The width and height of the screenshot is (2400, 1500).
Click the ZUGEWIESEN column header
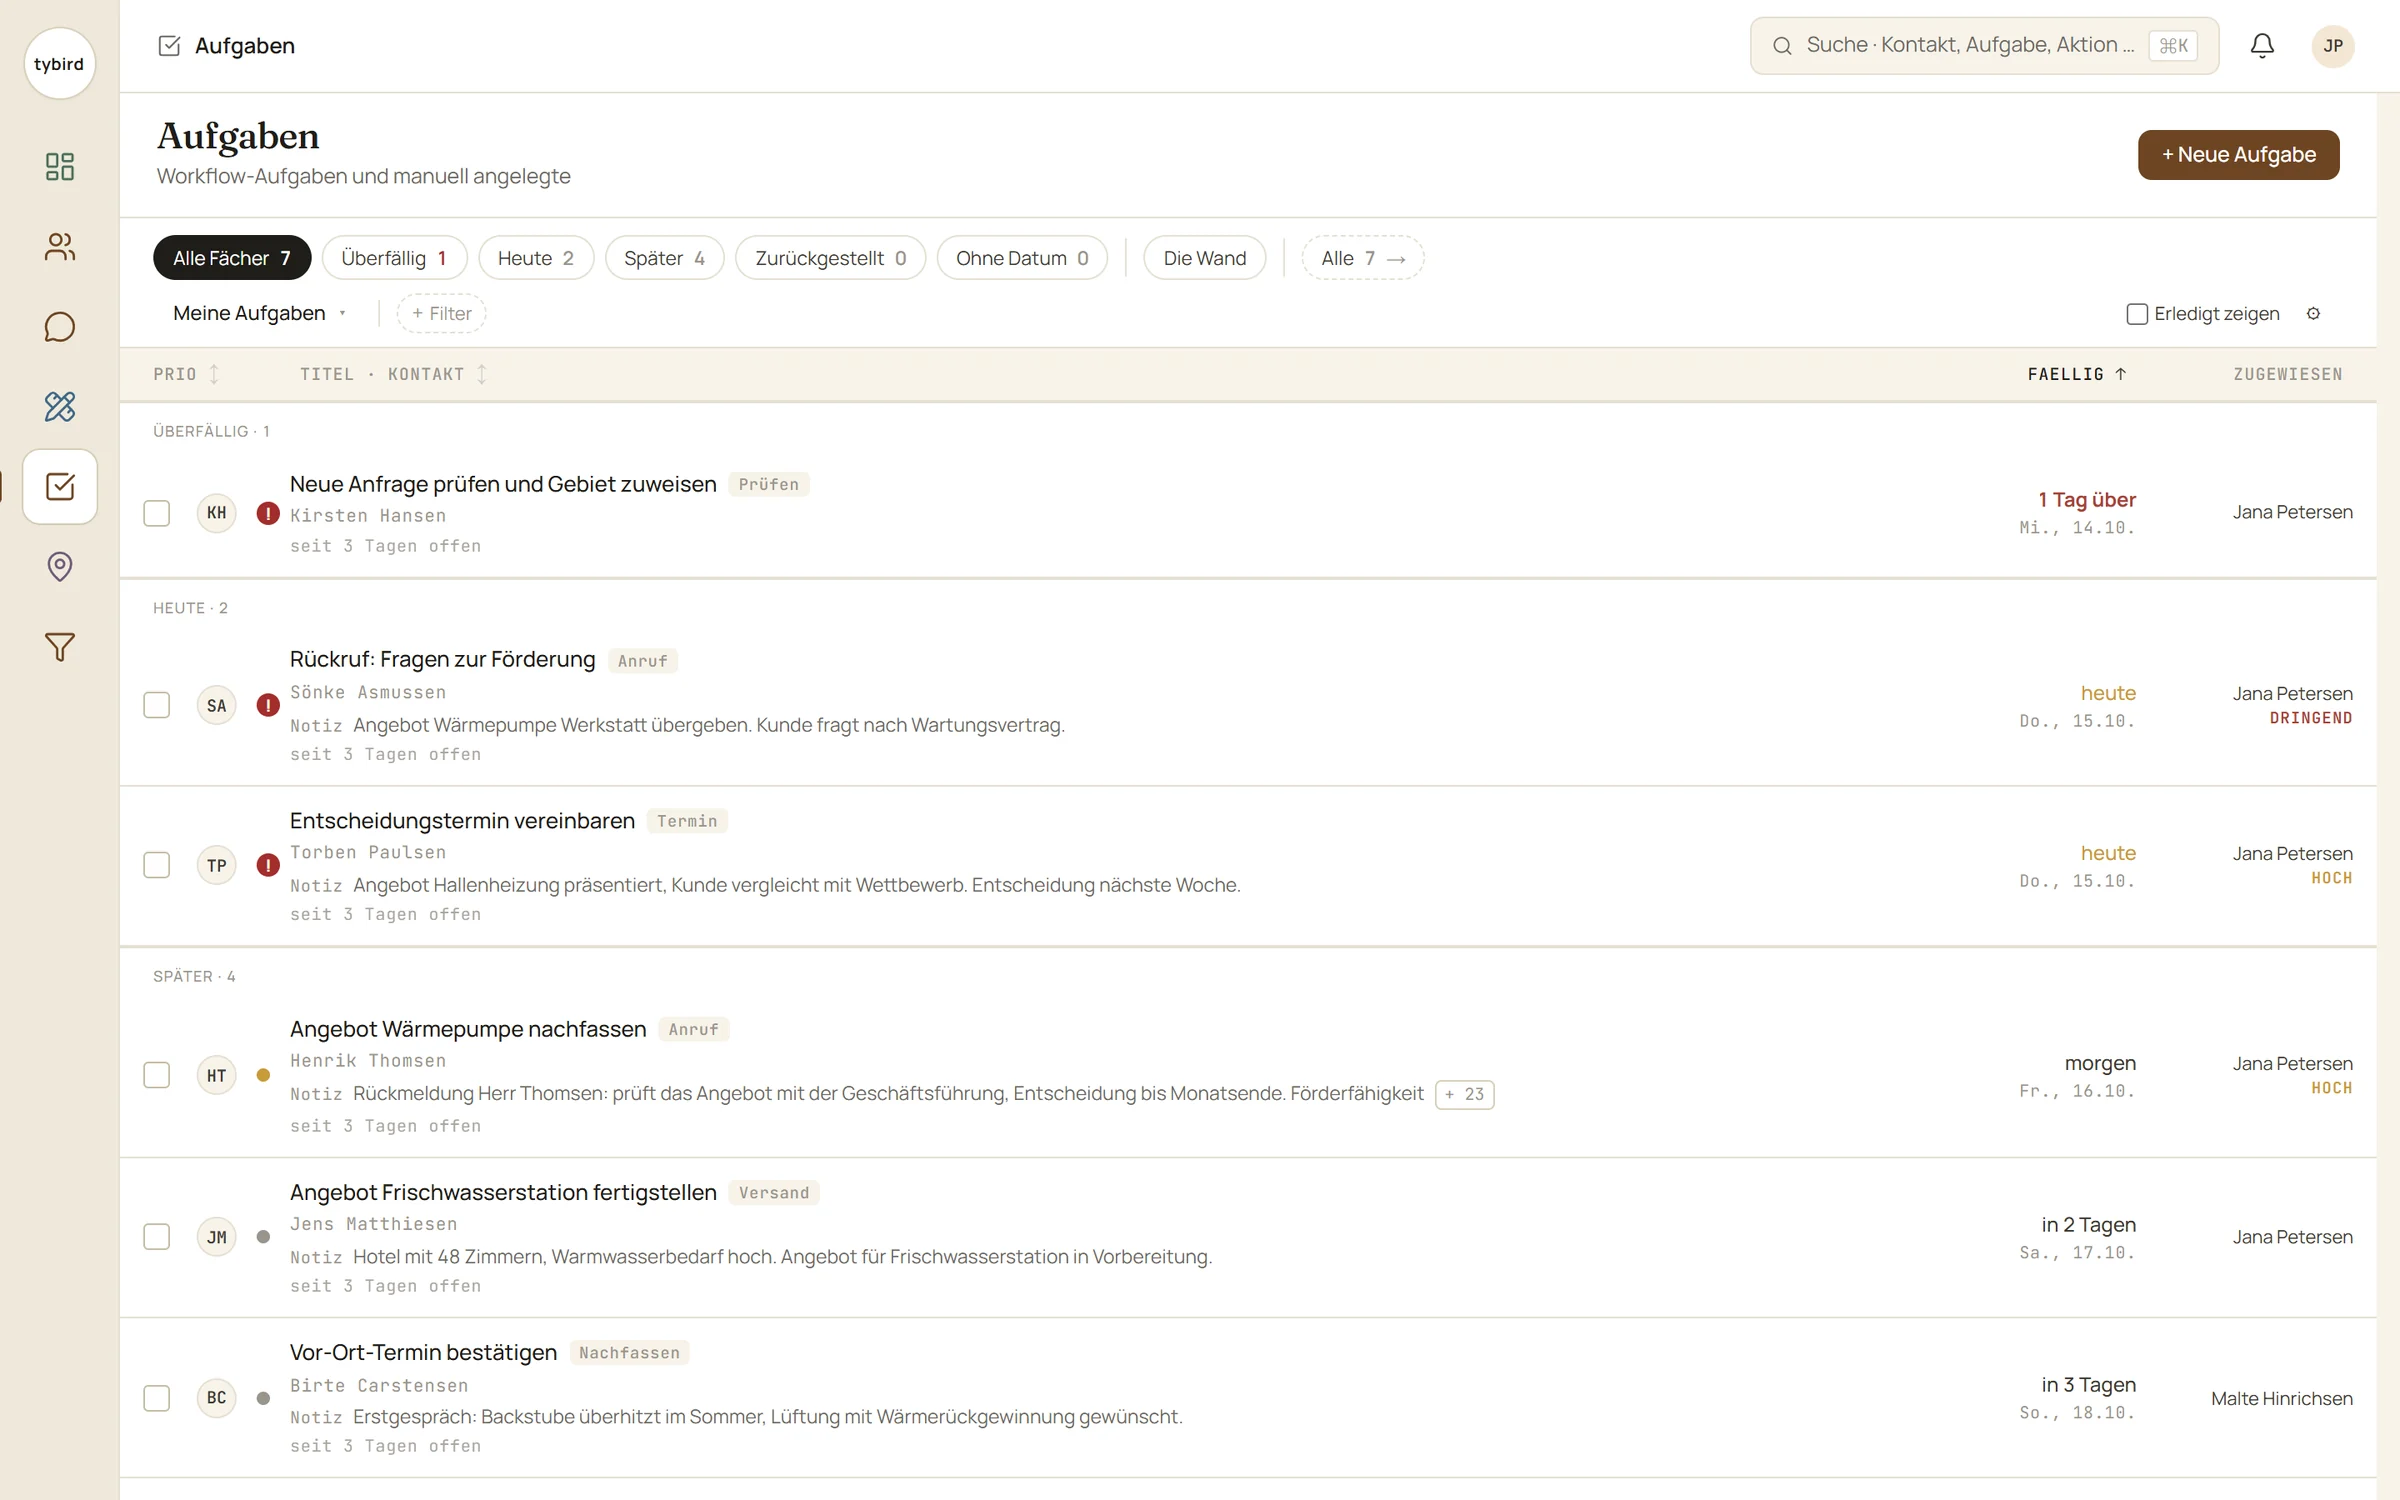click(2287, 374)
